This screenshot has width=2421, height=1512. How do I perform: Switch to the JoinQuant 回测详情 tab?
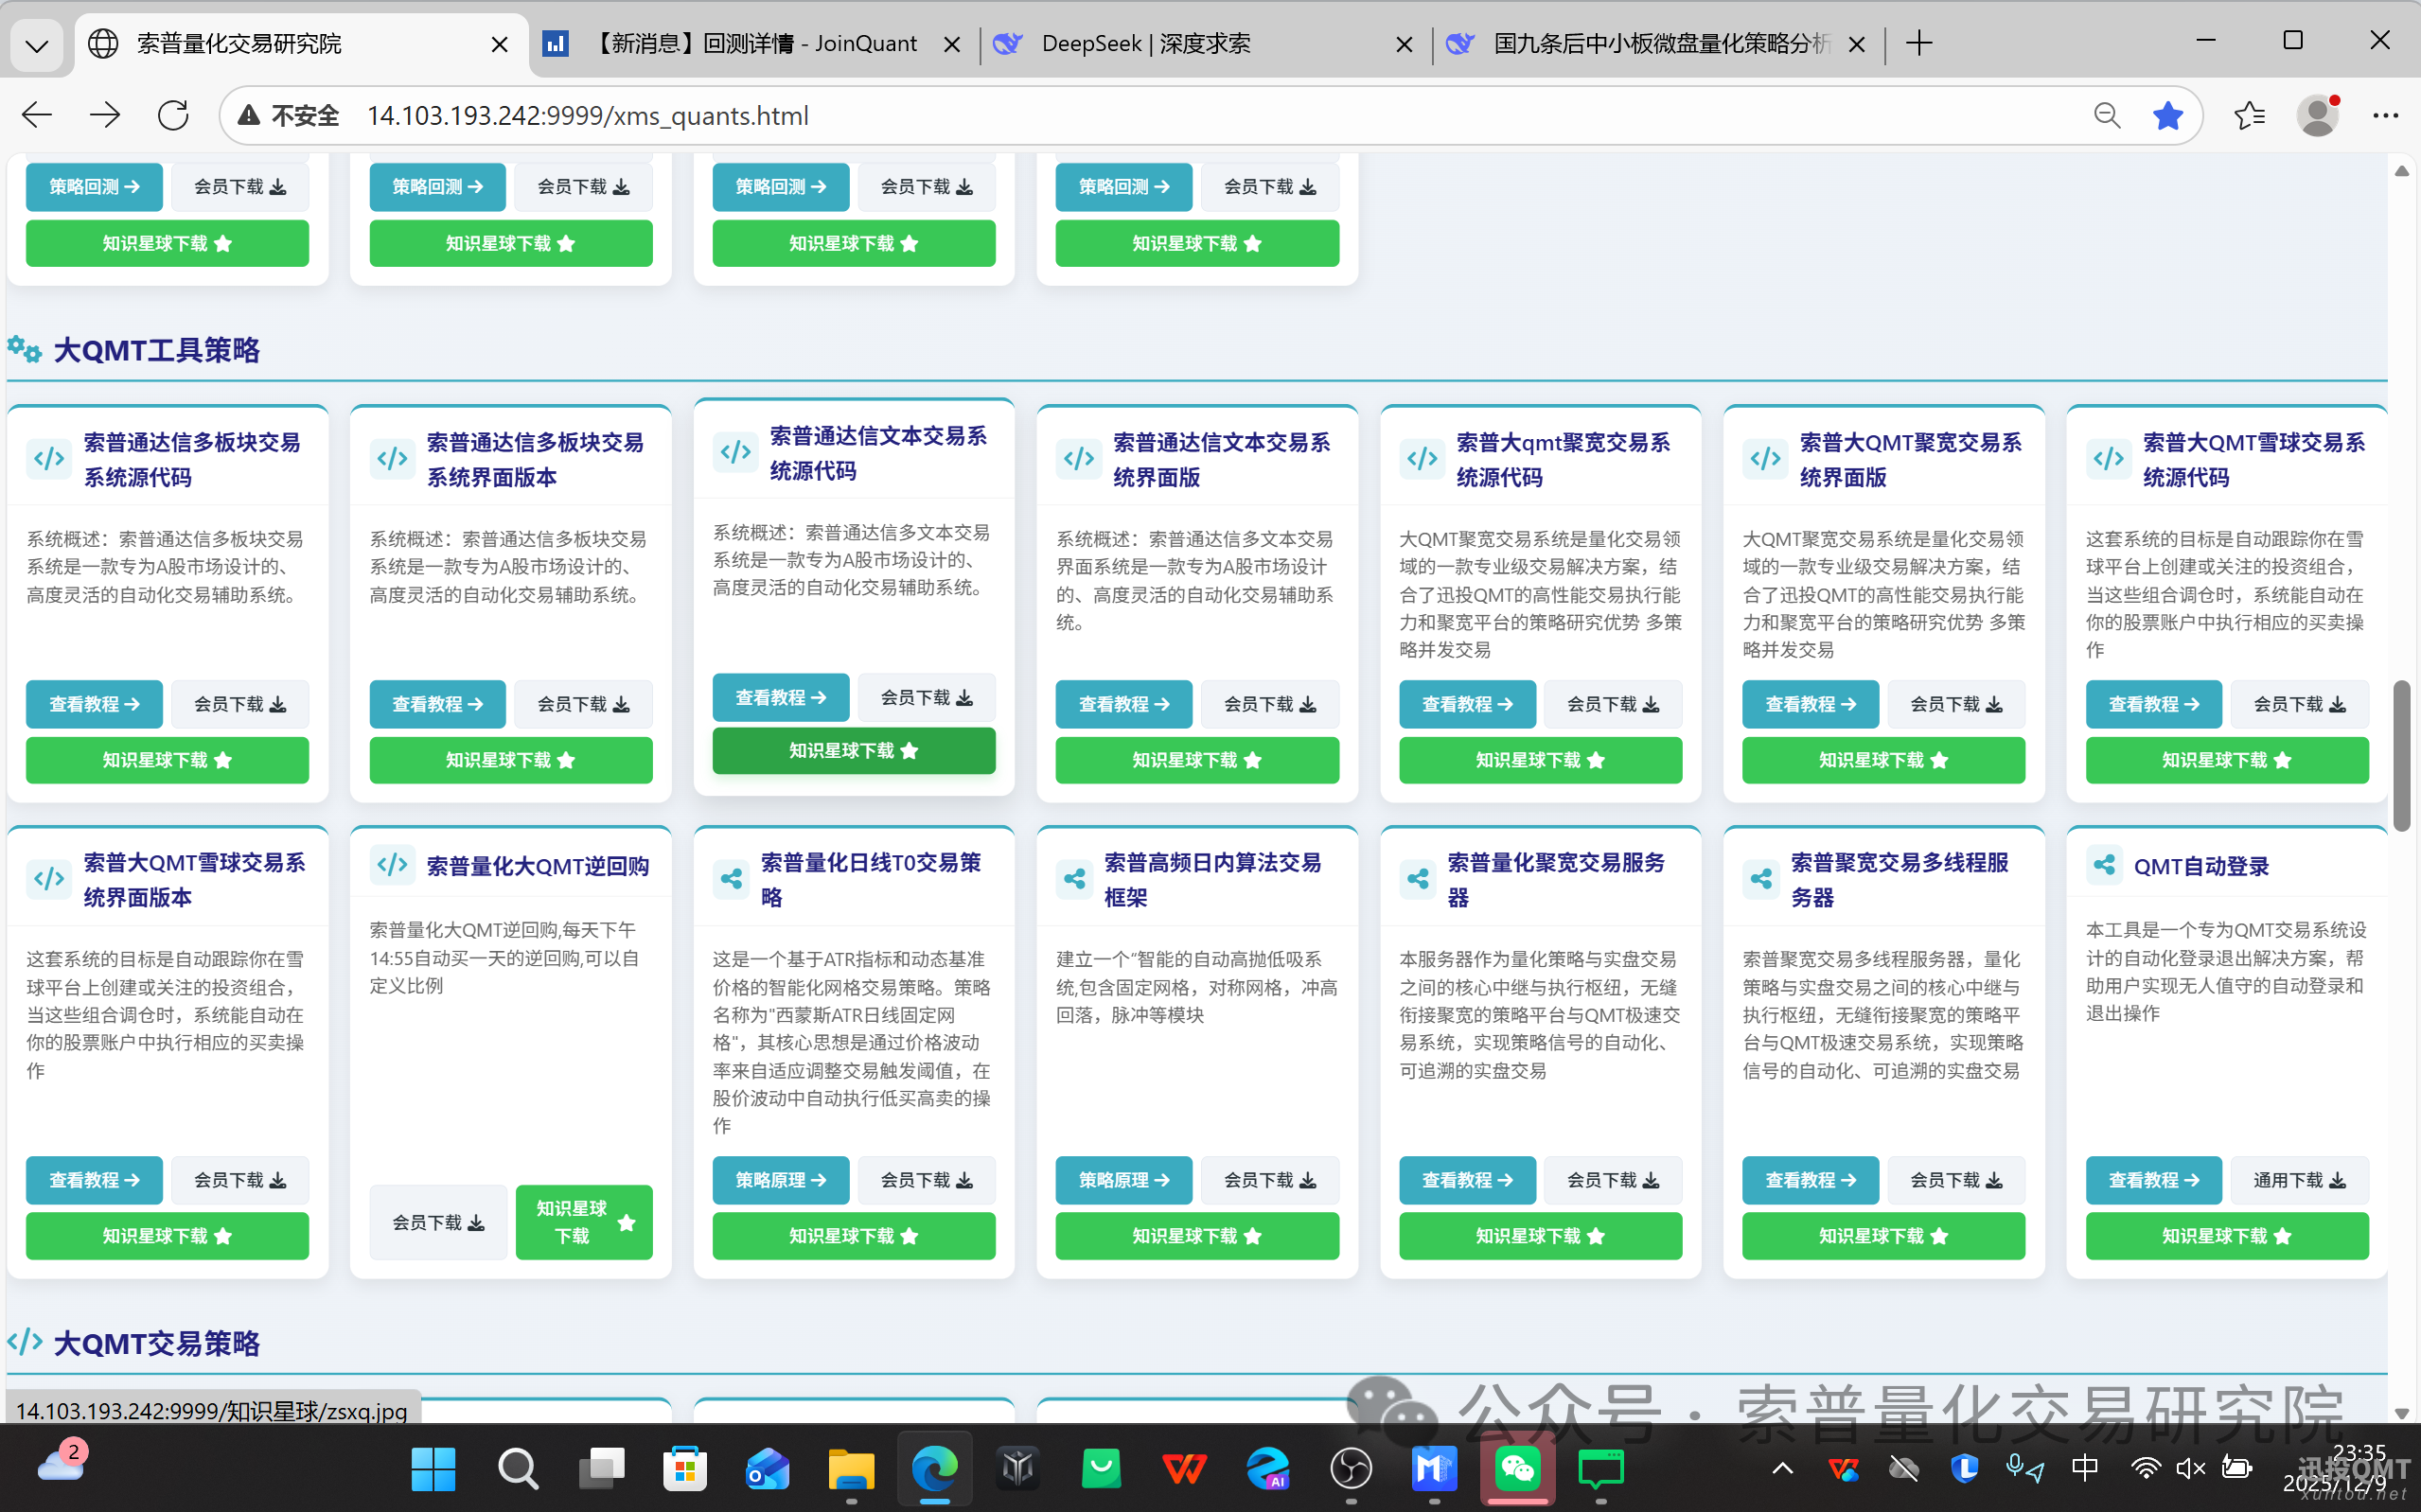(756, 43)
